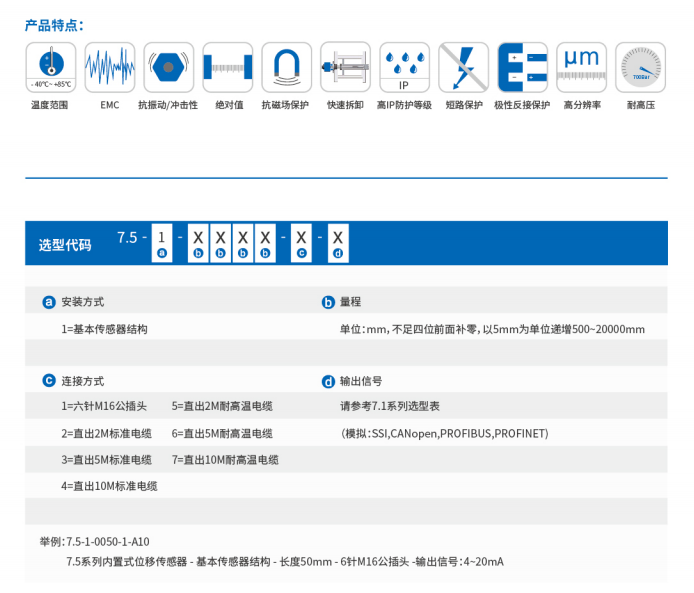The image size is (694, 593).
Task: Select the absolute value ruler icon
Action: 227,68
